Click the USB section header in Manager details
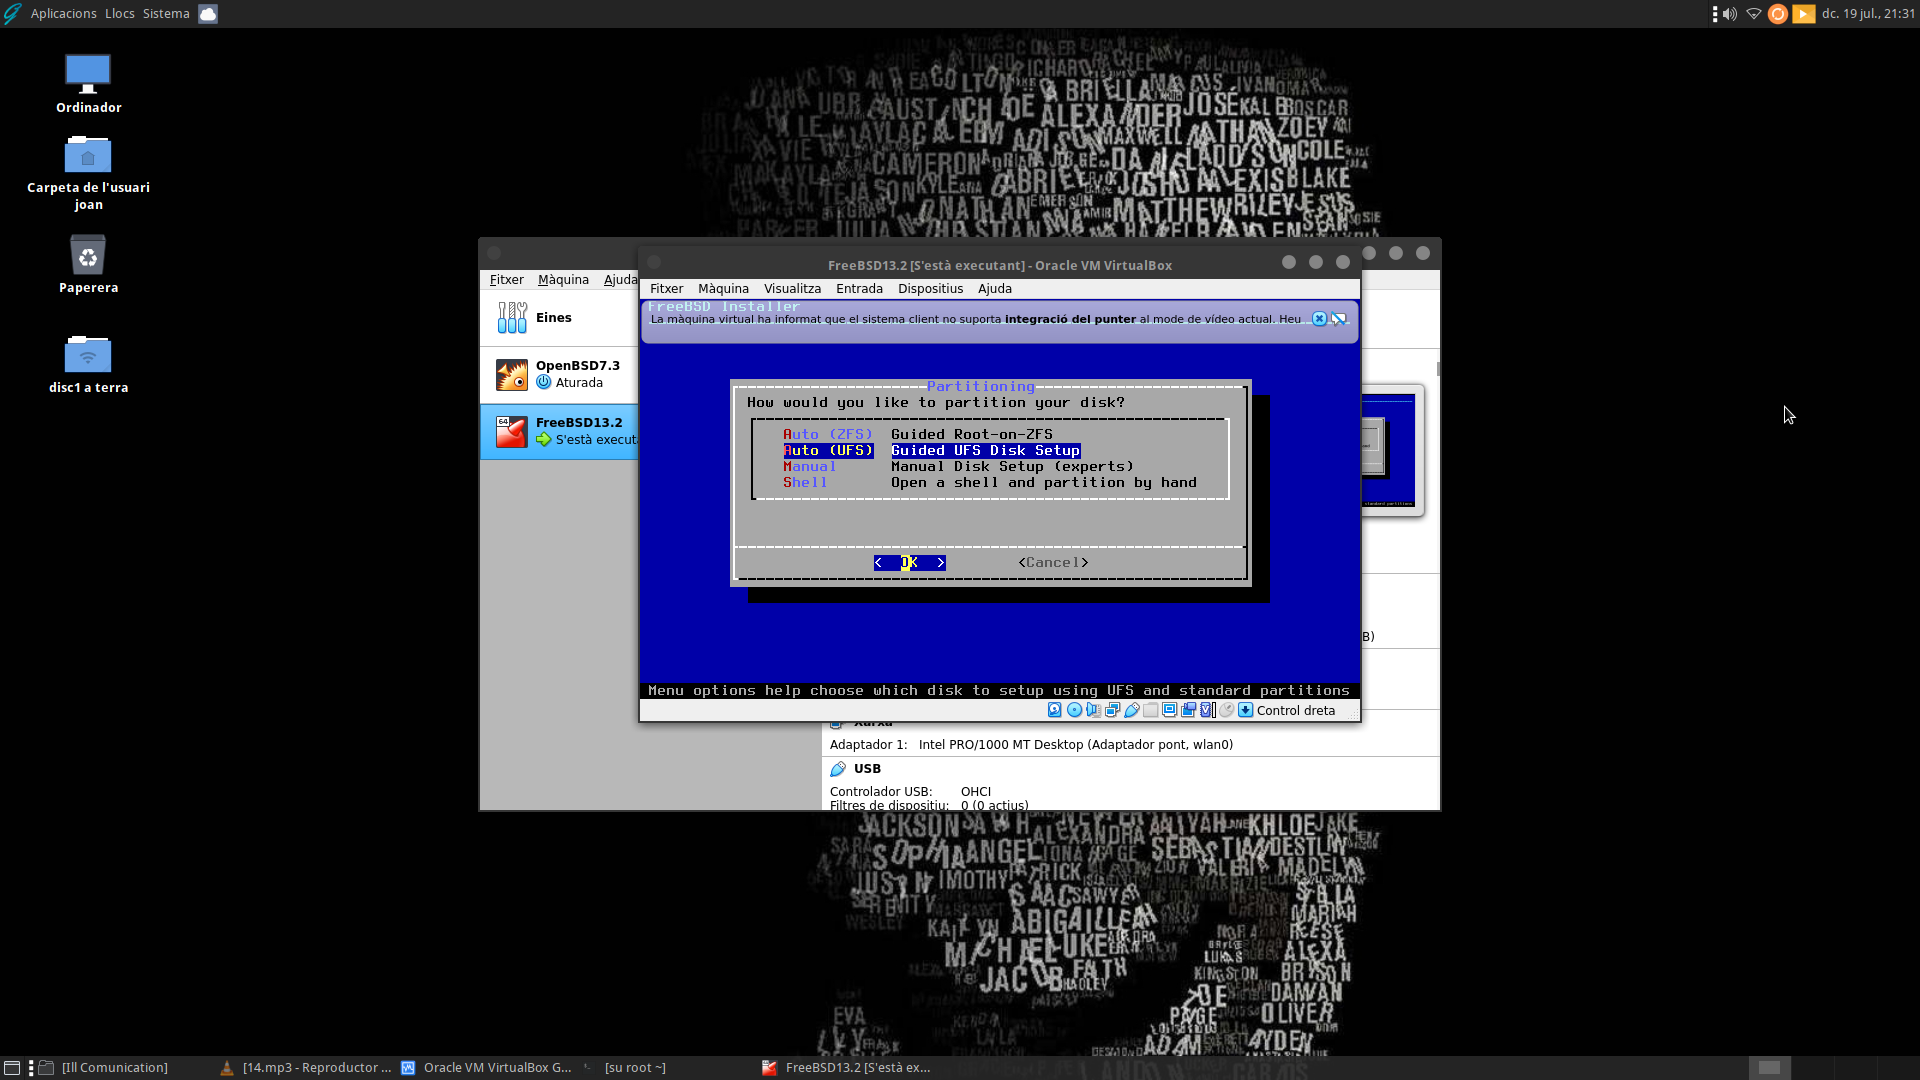 click(x=867, y=768)
